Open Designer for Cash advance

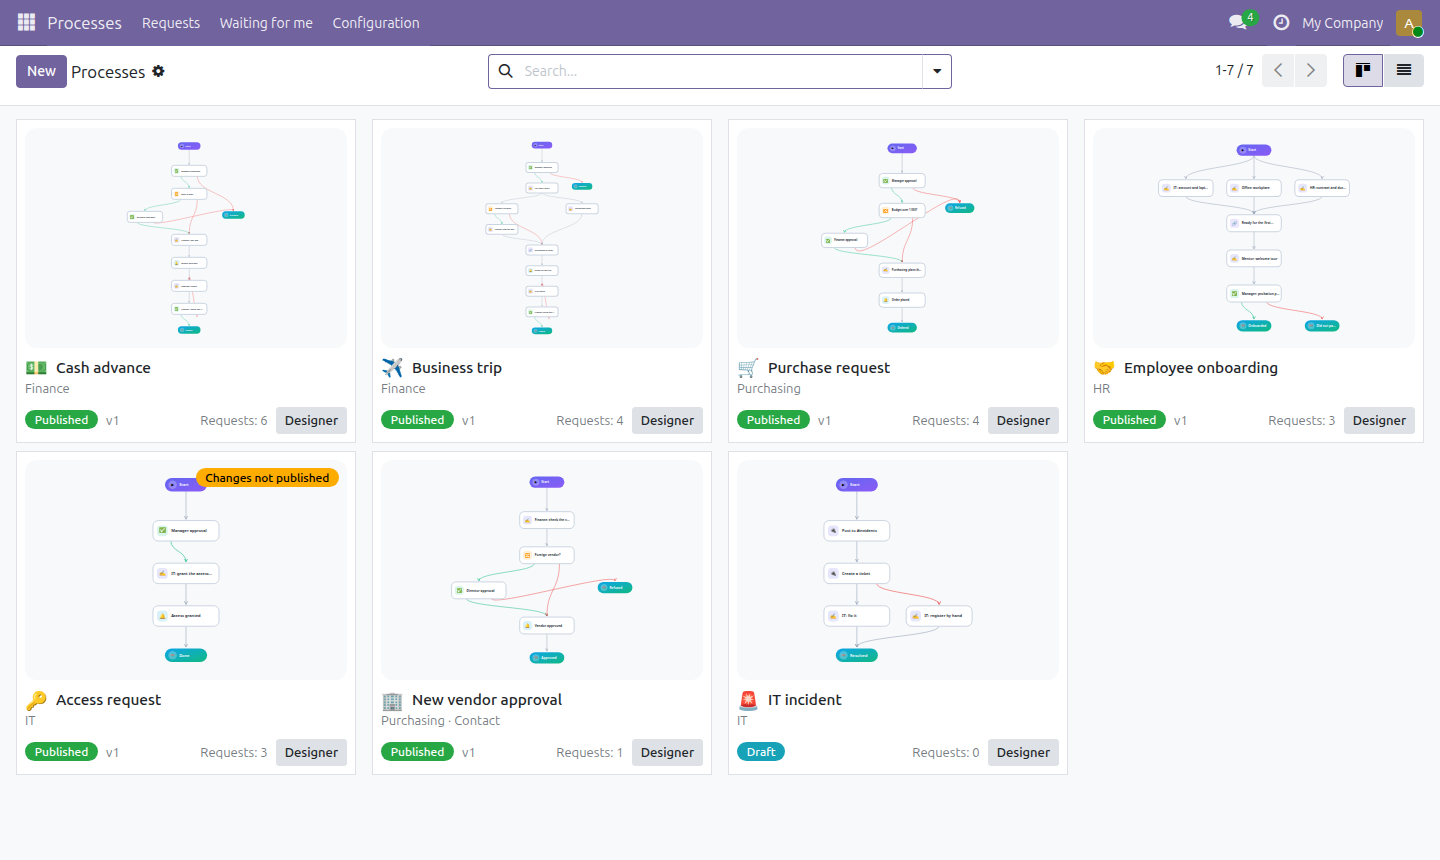311,420
